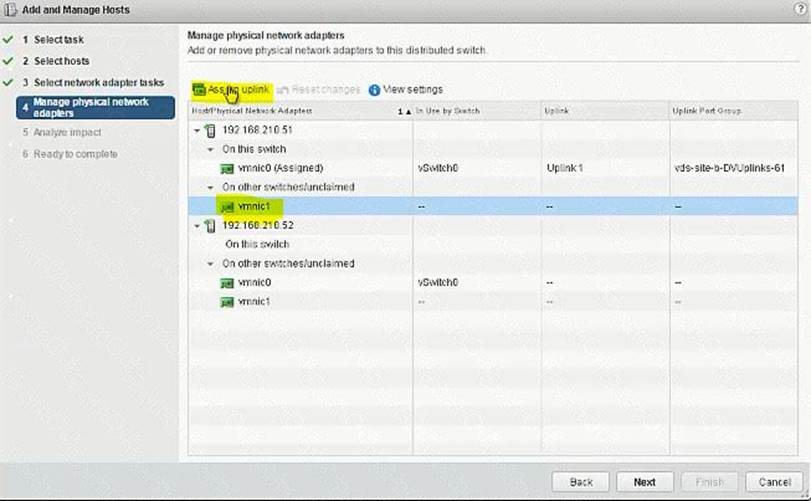The height and width of the screenshot is (501, 811).
Task: Go to Select task wizard step
Action: click(60, 40)
